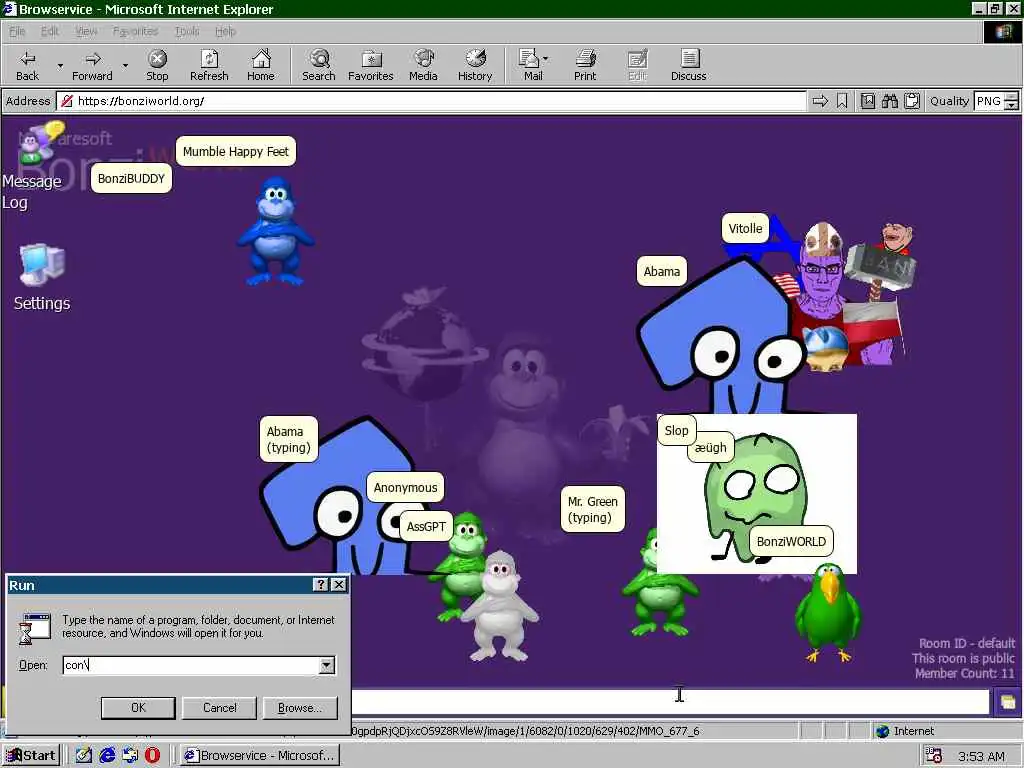This screenshot has width=1024, height=768.
Task: Click the Go arrow beside the address bar
Action: (820, 101)
